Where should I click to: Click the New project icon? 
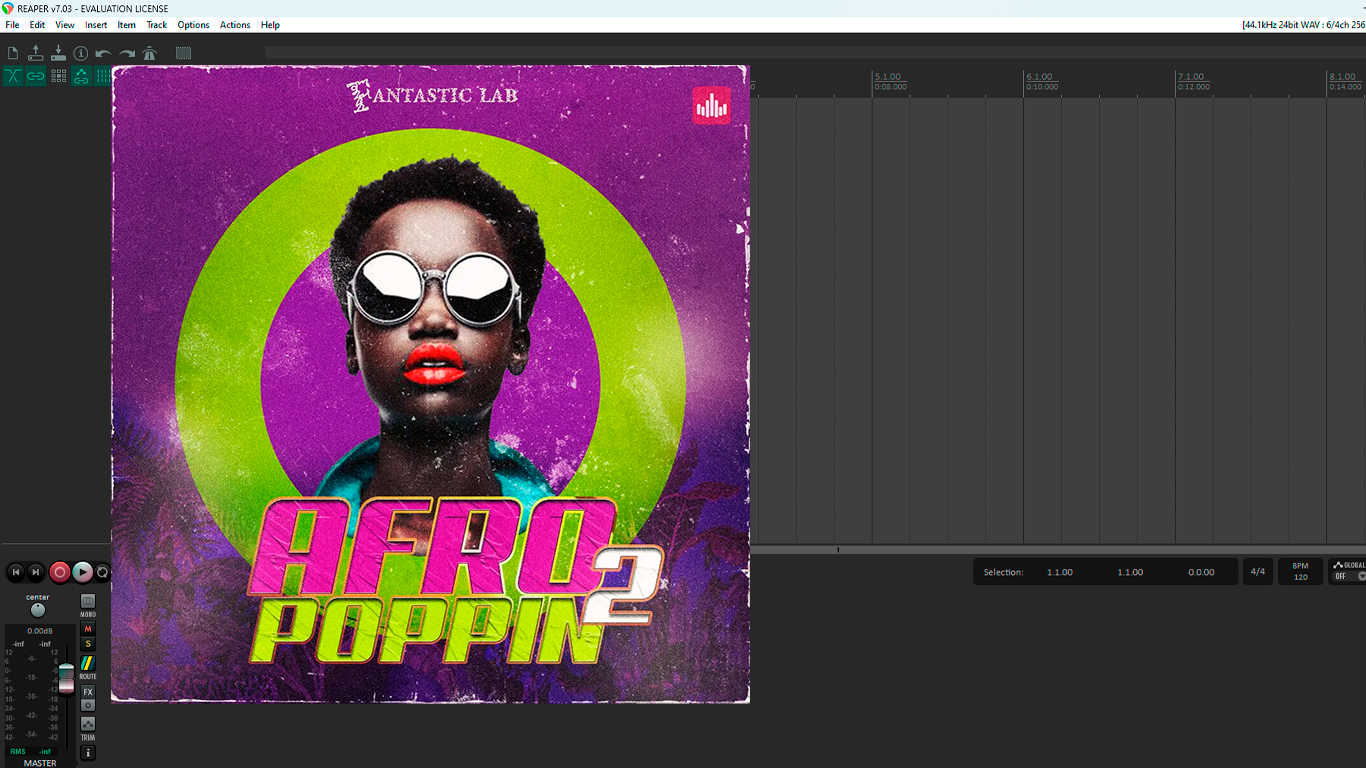click(x=13, y=54)
